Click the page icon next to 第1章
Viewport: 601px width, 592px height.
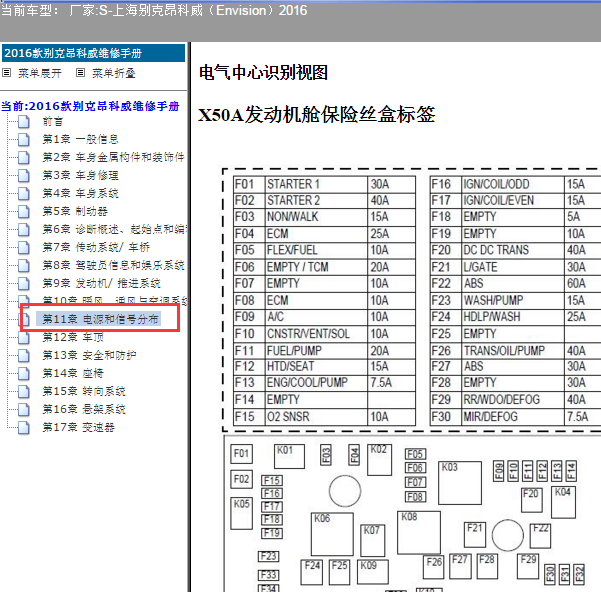[24, 139]
